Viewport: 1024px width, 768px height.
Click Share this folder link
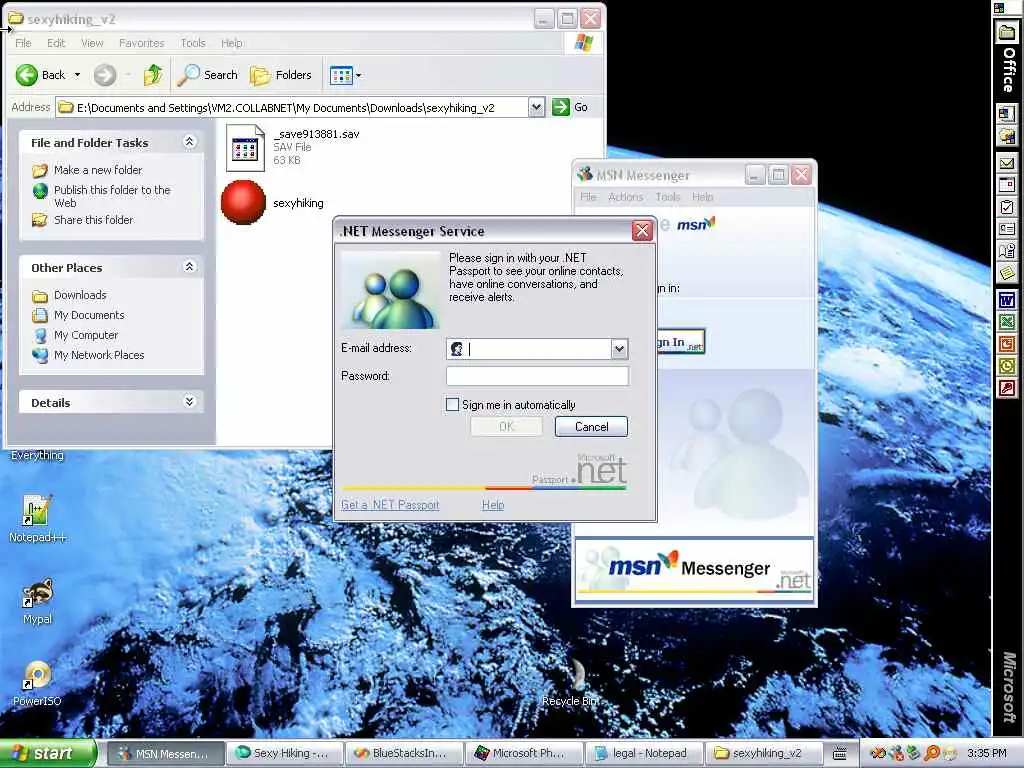click(93, 220)
